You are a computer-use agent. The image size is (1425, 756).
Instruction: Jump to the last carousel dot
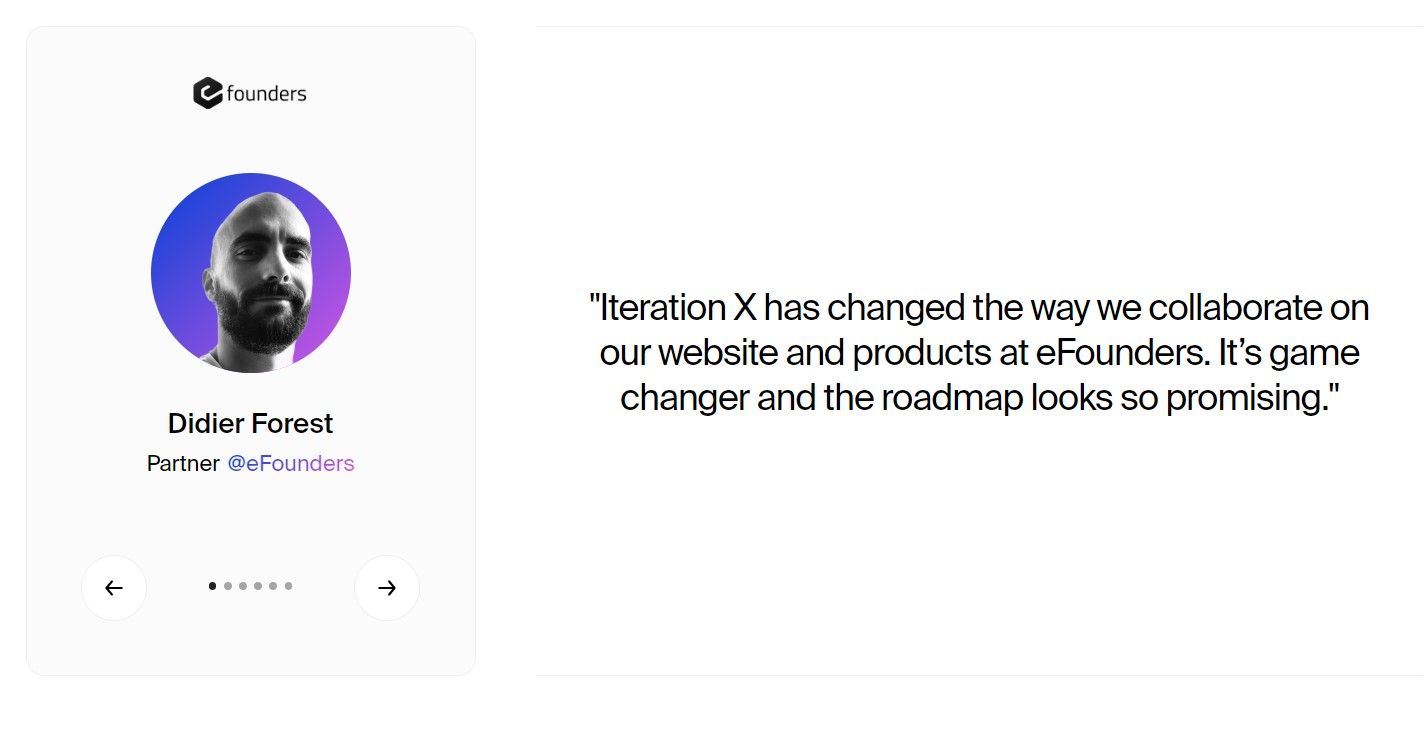(288, 586)
